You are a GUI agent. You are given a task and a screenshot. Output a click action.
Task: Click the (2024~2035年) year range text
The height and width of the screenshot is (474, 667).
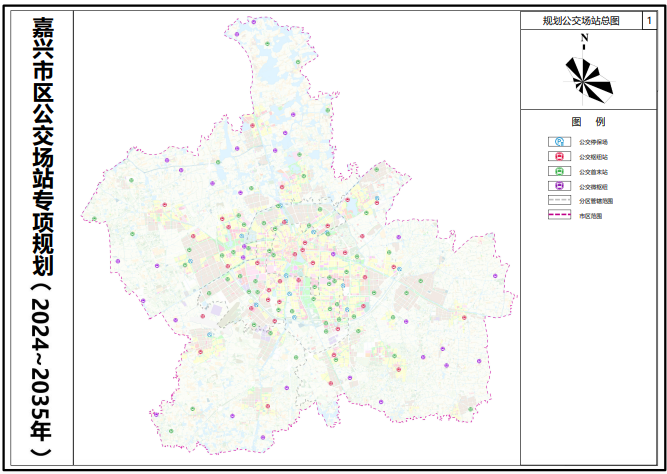pos(43,372)
